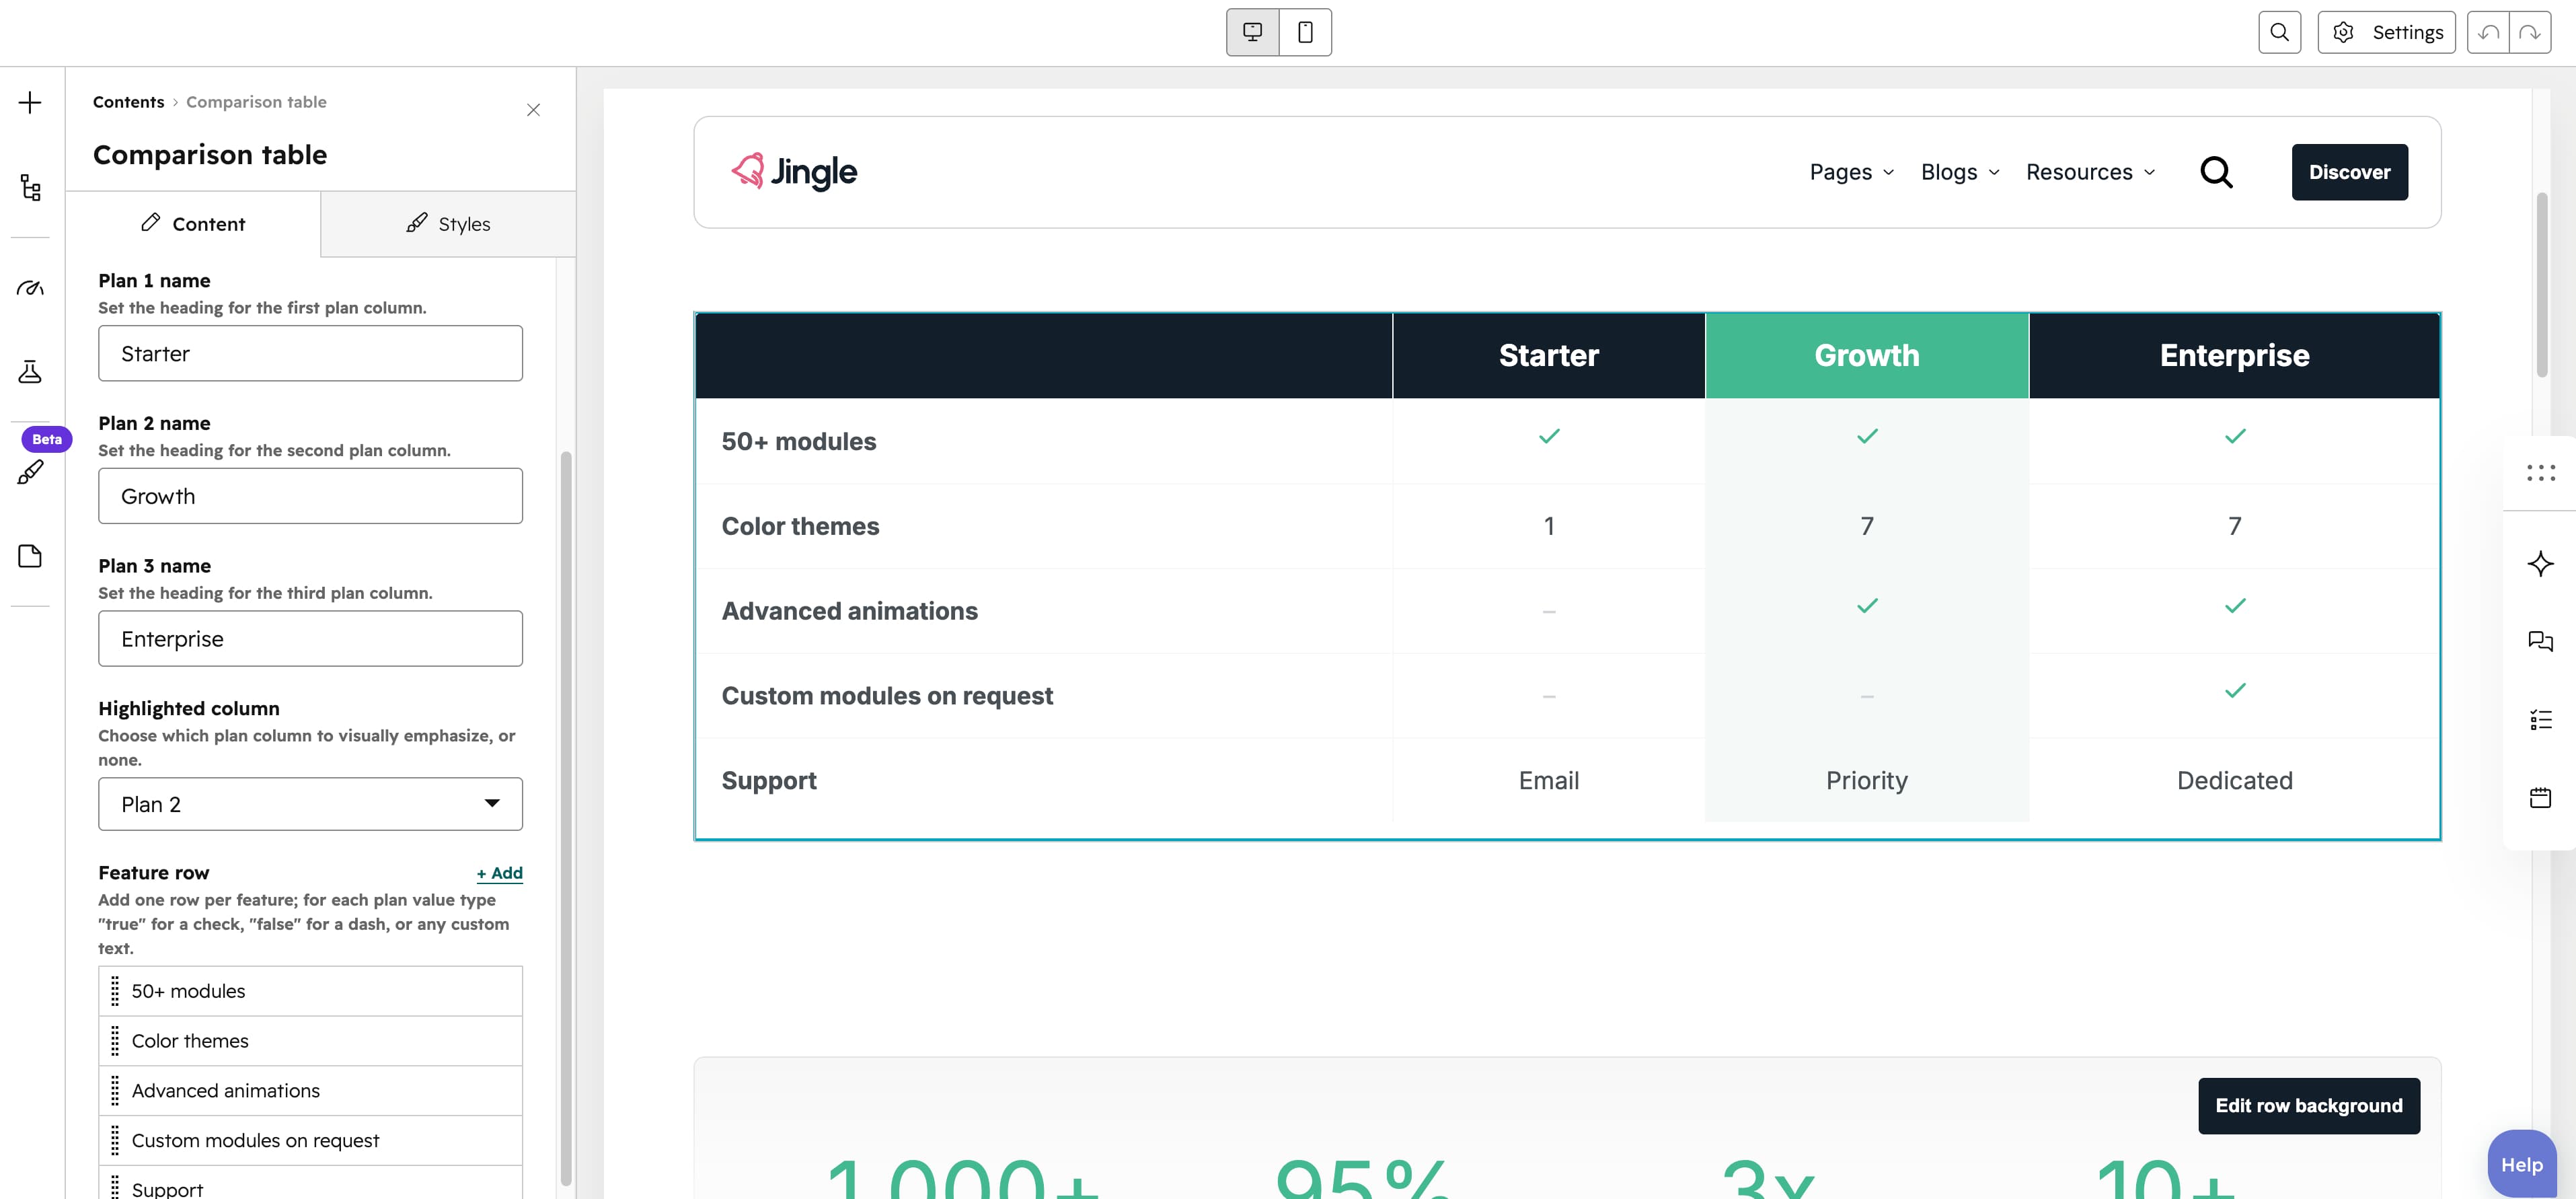Click the Discover button
Viewport: 2576px width, 1199px height.
coord(2349,172)
